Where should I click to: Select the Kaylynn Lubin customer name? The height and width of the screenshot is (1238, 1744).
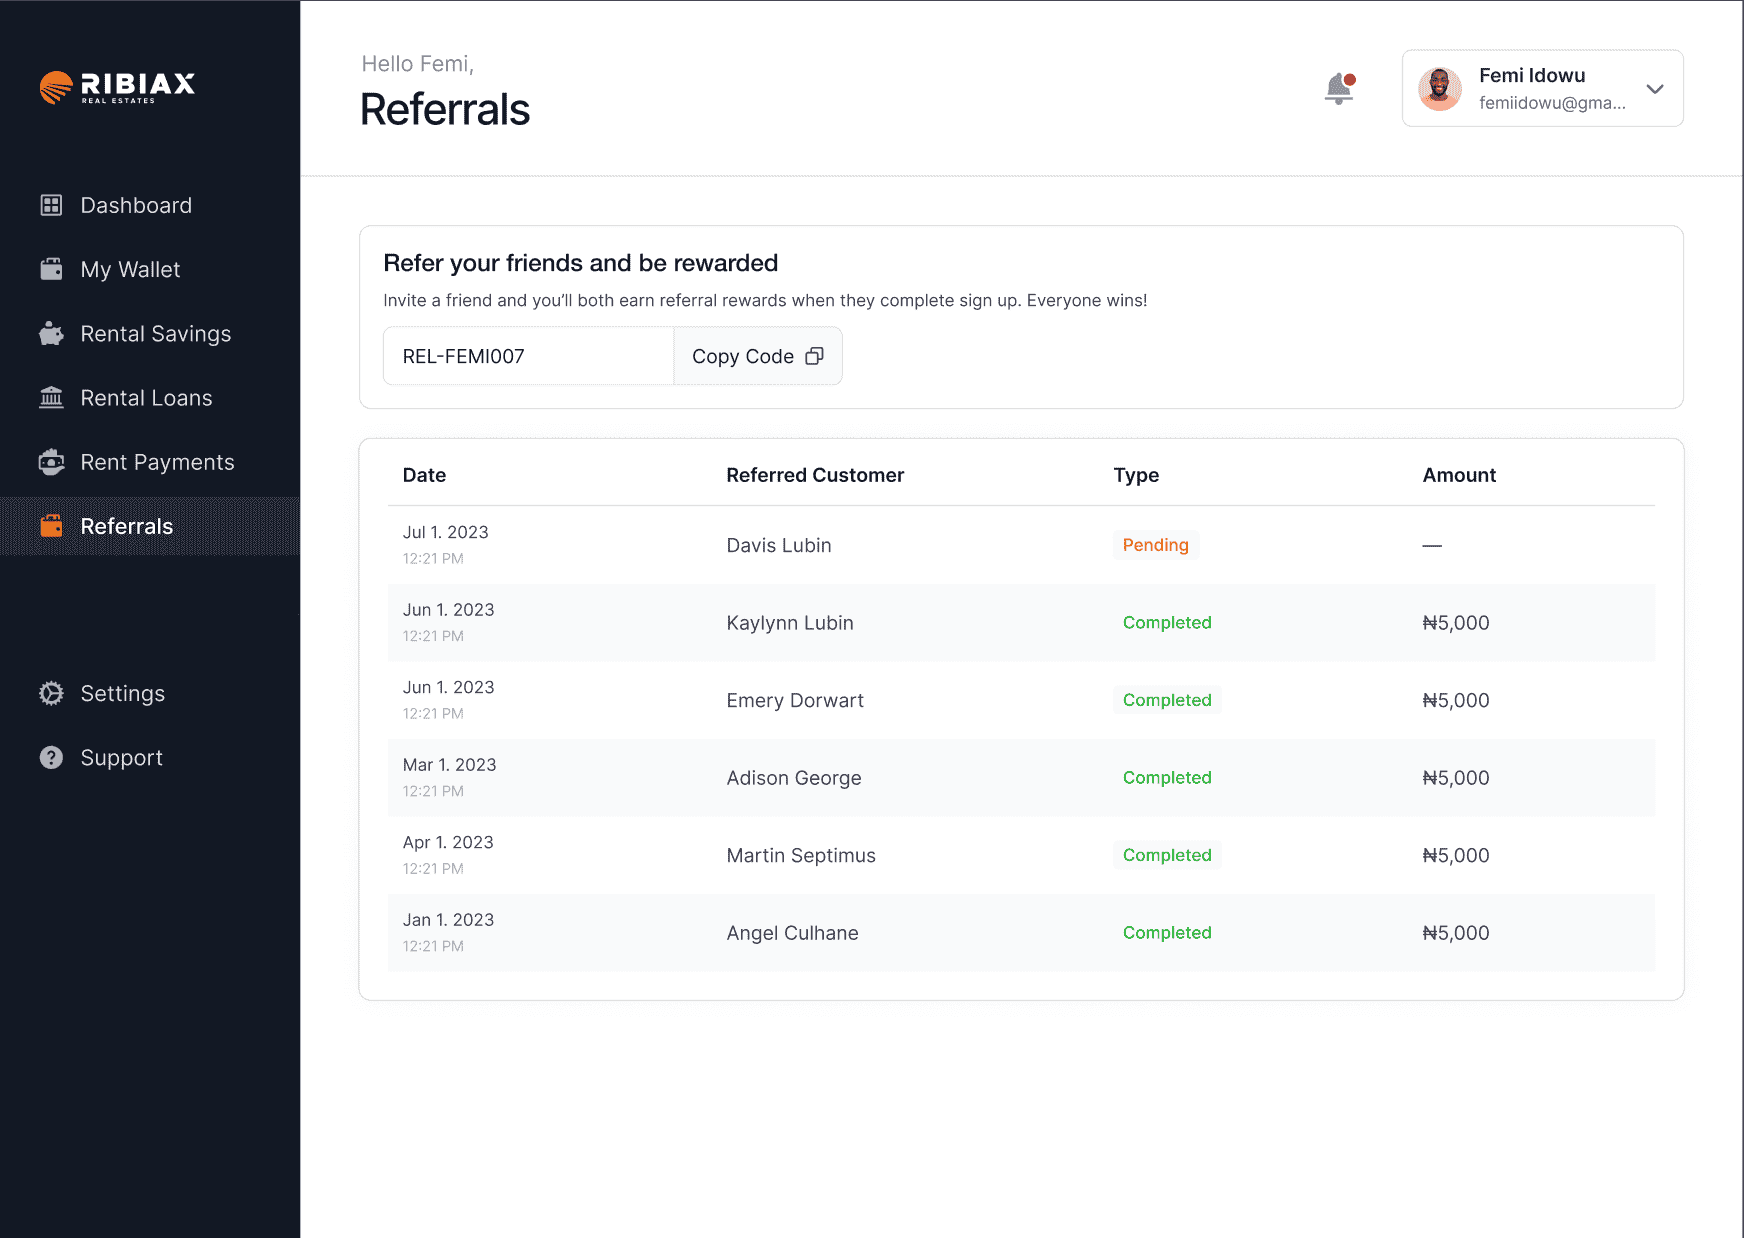click(x=790, y=623)
